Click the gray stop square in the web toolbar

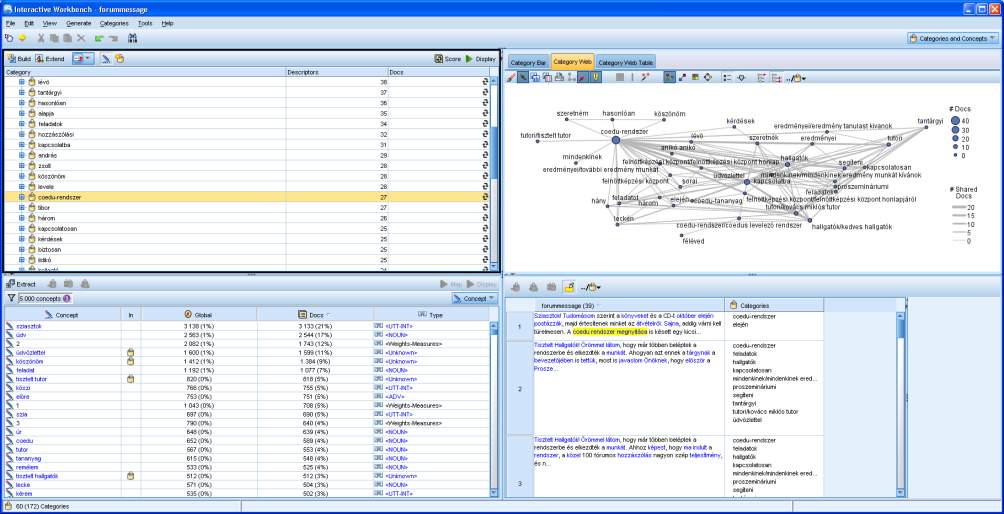click(x=620, y=77)
